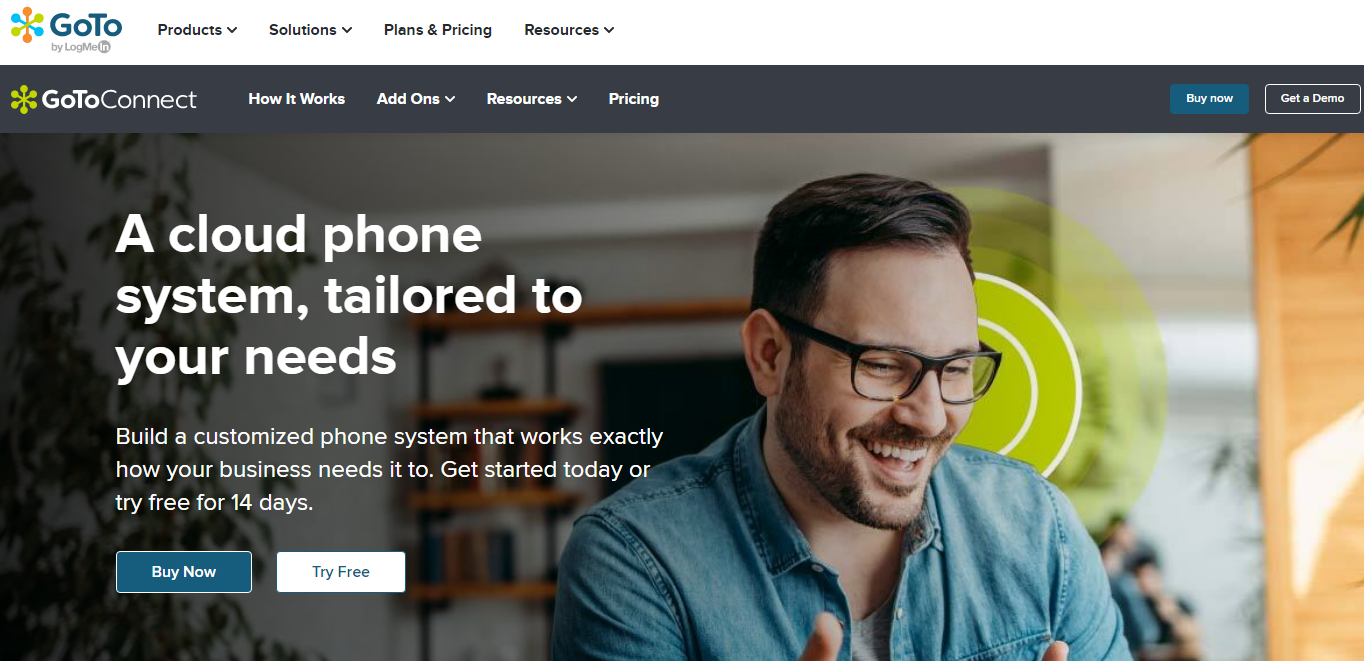Click the Products chevron arrow
Screen dimensions: 1364x661
[232, 30]
